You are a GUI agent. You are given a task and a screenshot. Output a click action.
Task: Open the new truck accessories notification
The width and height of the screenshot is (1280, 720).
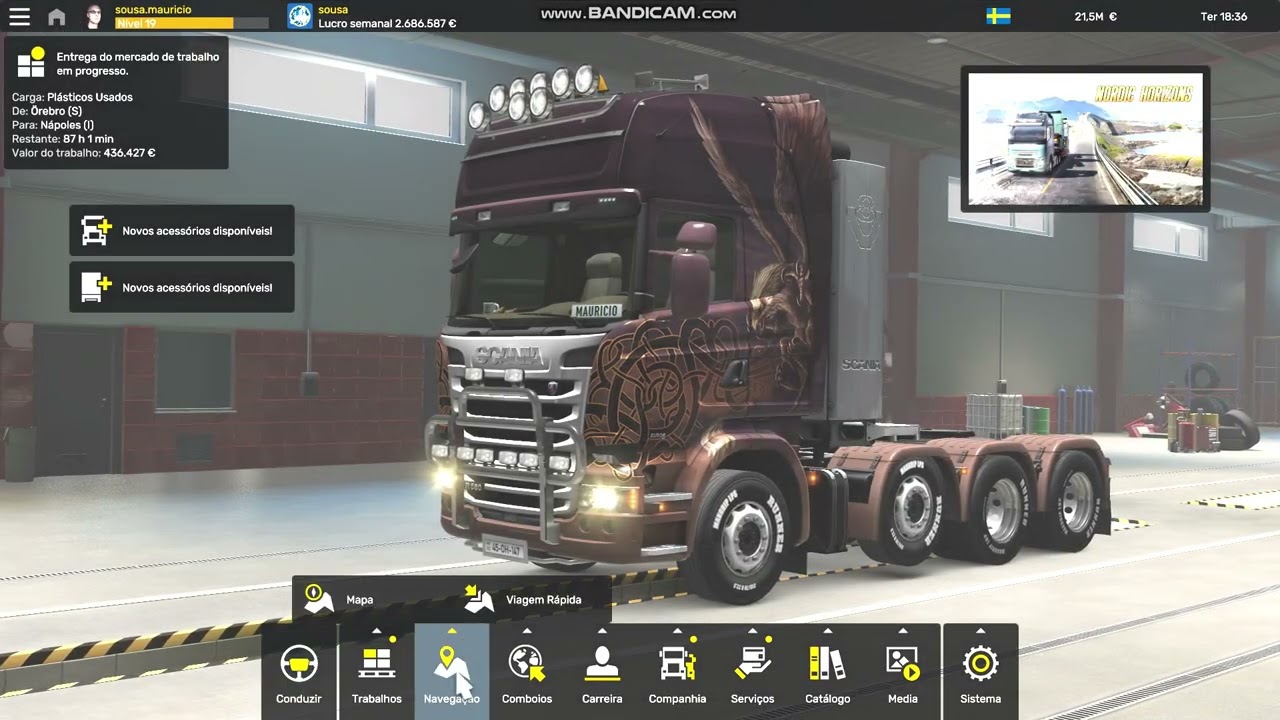click(182, 231)
